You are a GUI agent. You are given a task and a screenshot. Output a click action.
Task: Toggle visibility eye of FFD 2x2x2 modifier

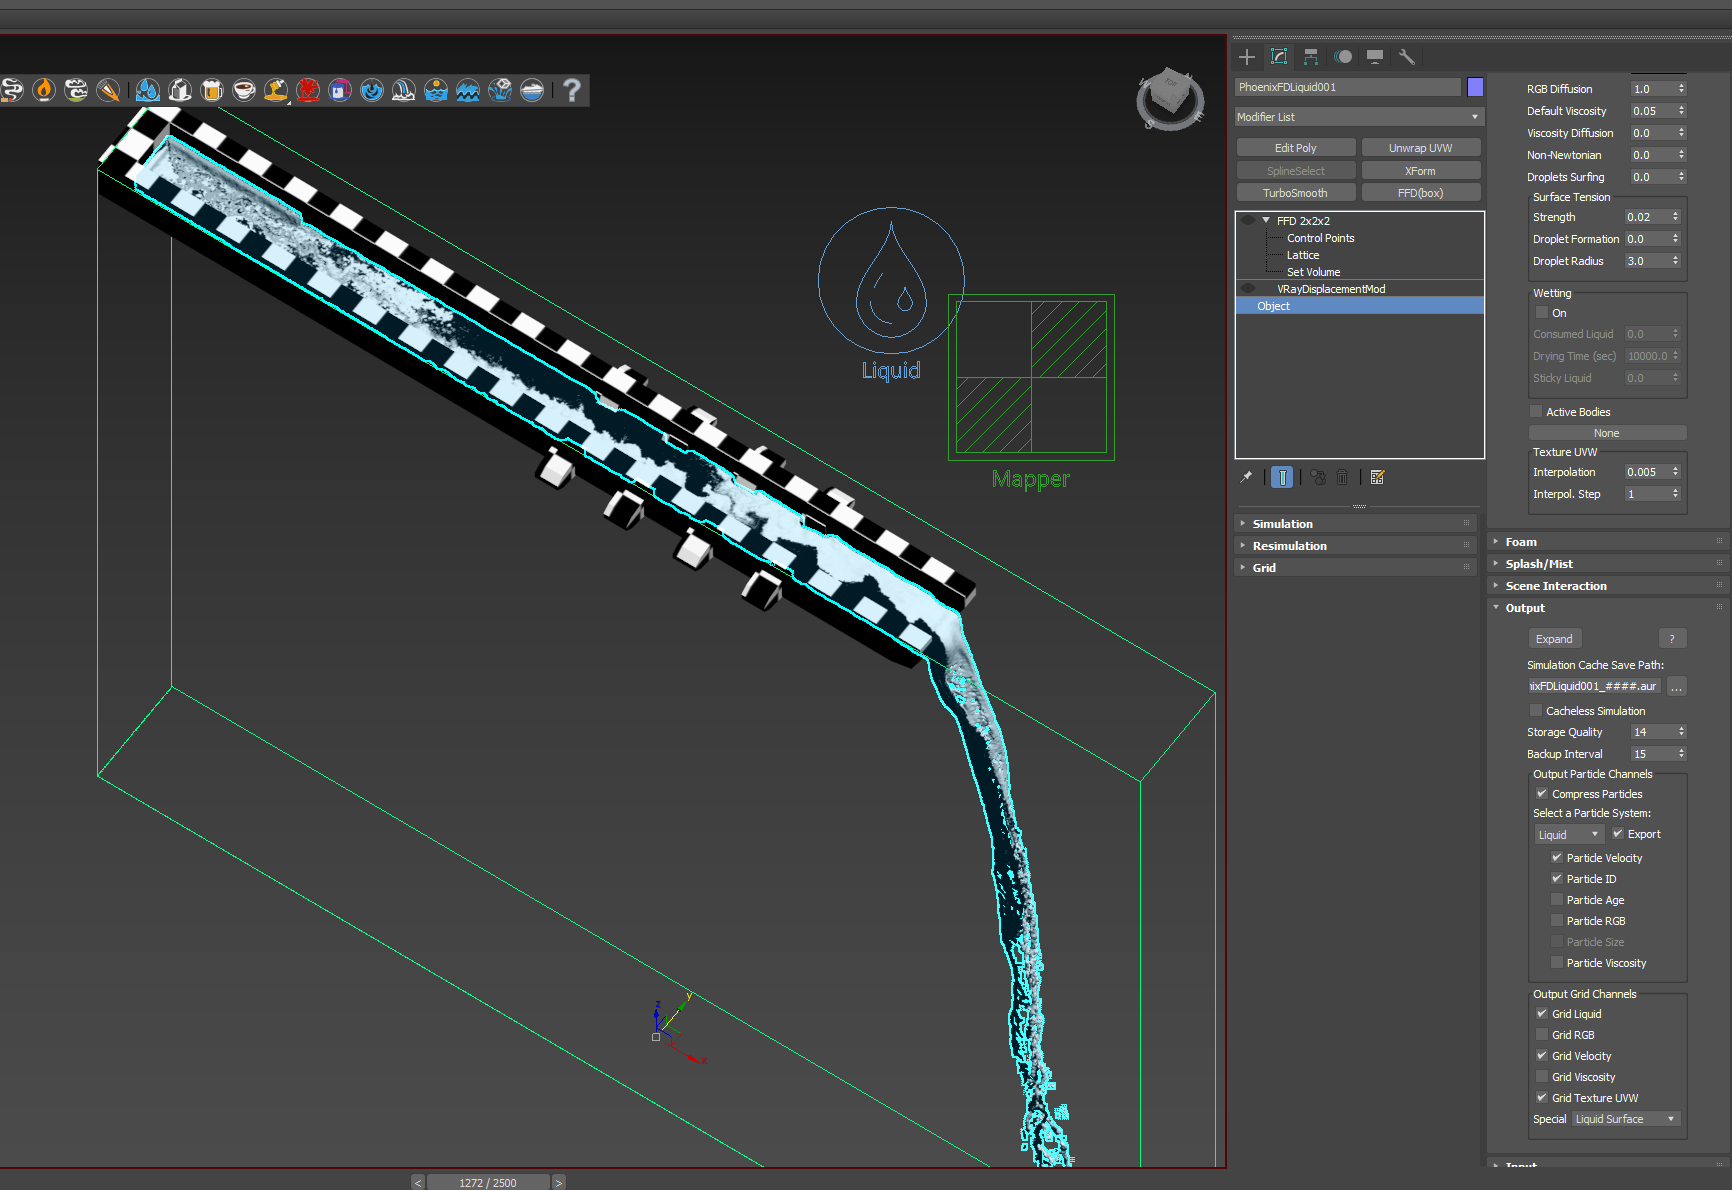pos(1248,221)
